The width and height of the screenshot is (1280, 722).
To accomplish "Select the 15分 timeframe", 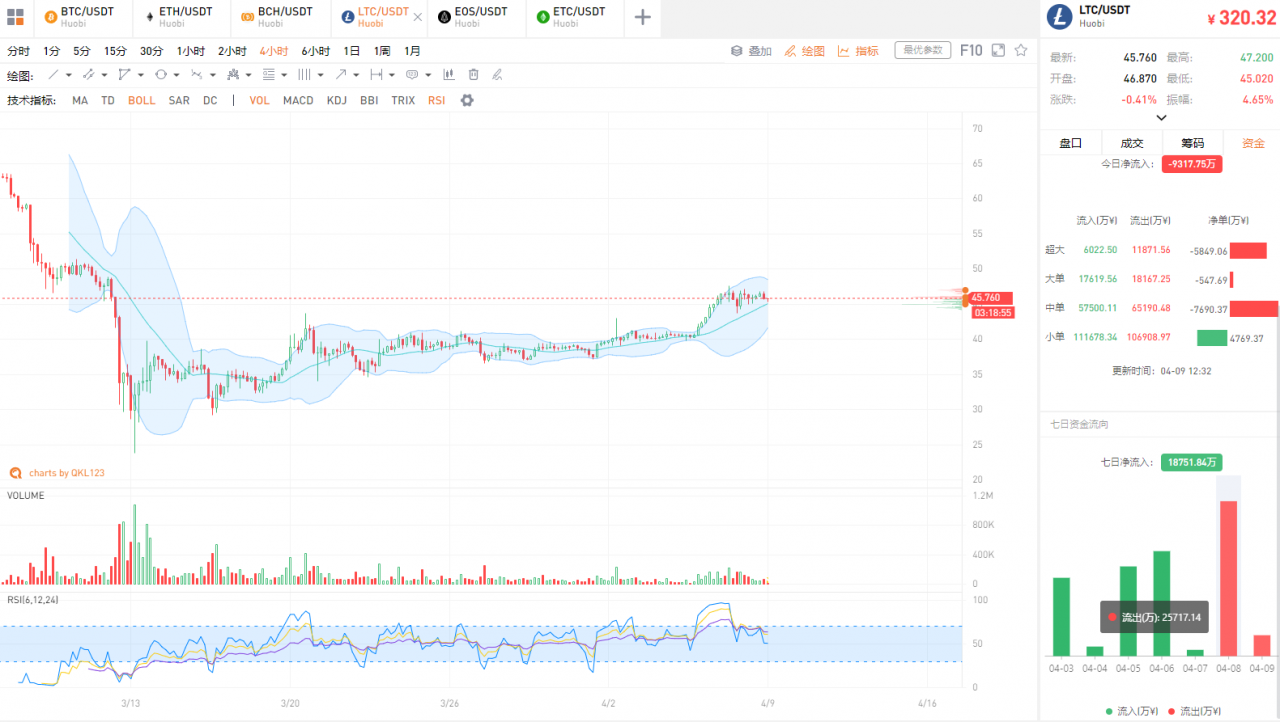I will point(116,51).
